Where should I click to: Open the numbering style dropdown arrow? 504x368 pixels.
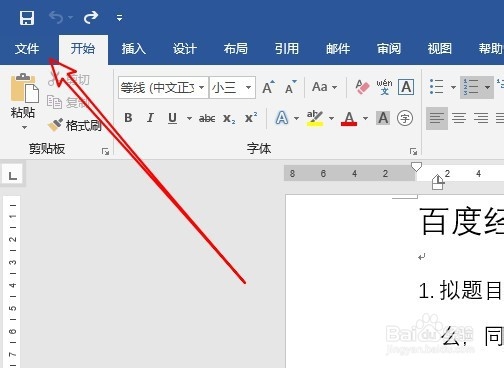[x=487, y=87]
